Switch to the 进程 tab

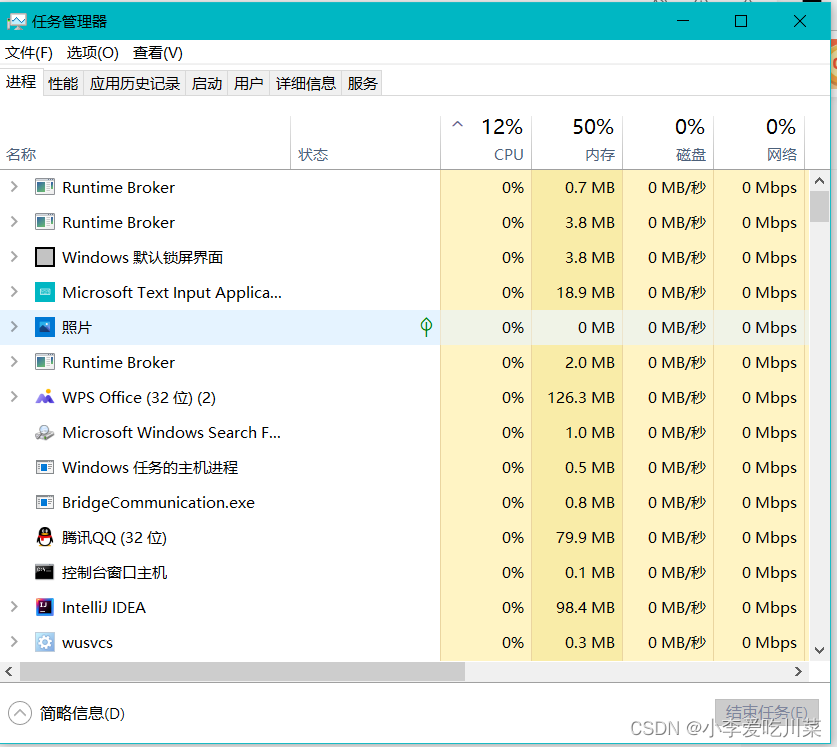pos(21,82)
